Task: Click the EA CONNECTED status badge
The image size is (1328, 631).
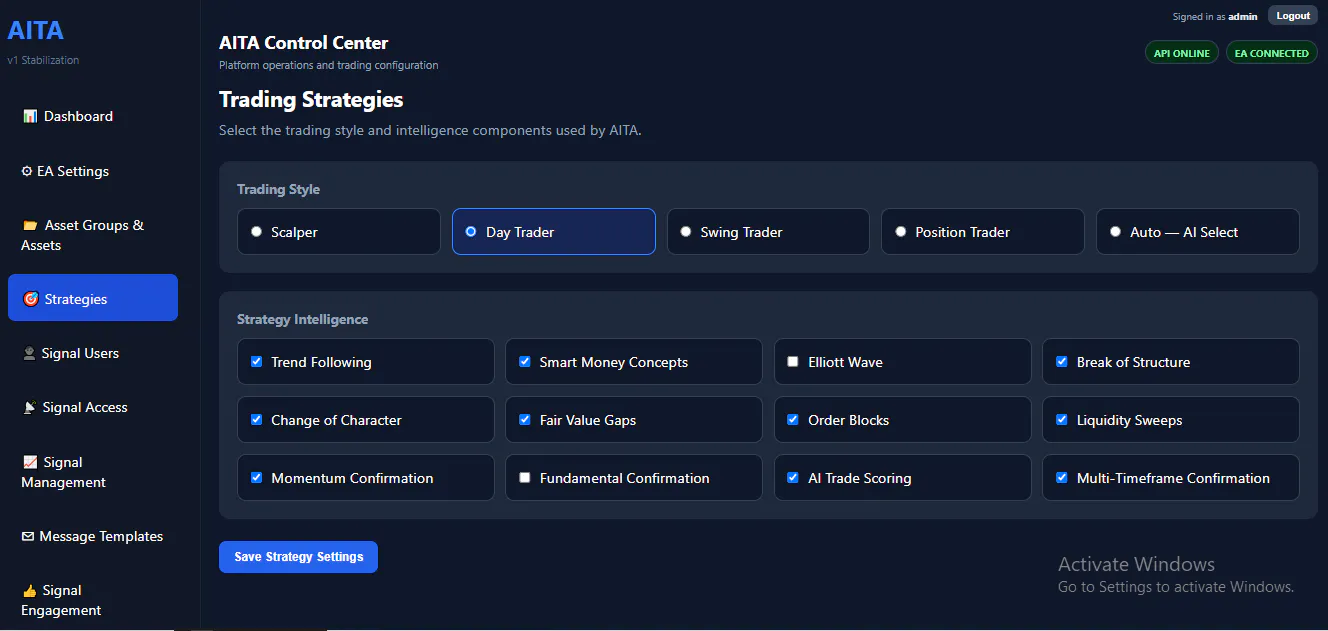Action: point(1271,53)
